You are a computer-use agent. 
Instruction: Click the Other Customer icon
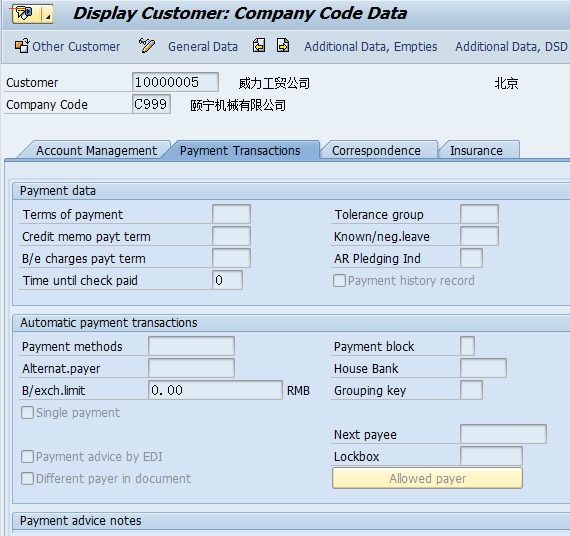[22, 46]
